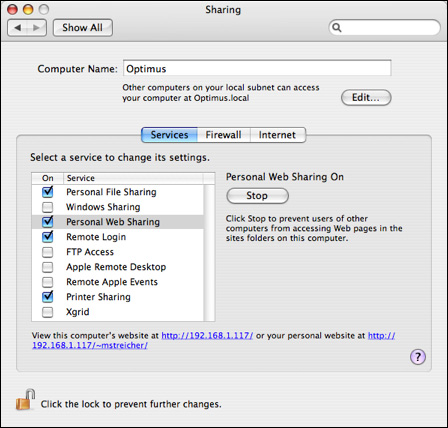Open help with the question mark button
448x428 pixels.
click(418, 357)
